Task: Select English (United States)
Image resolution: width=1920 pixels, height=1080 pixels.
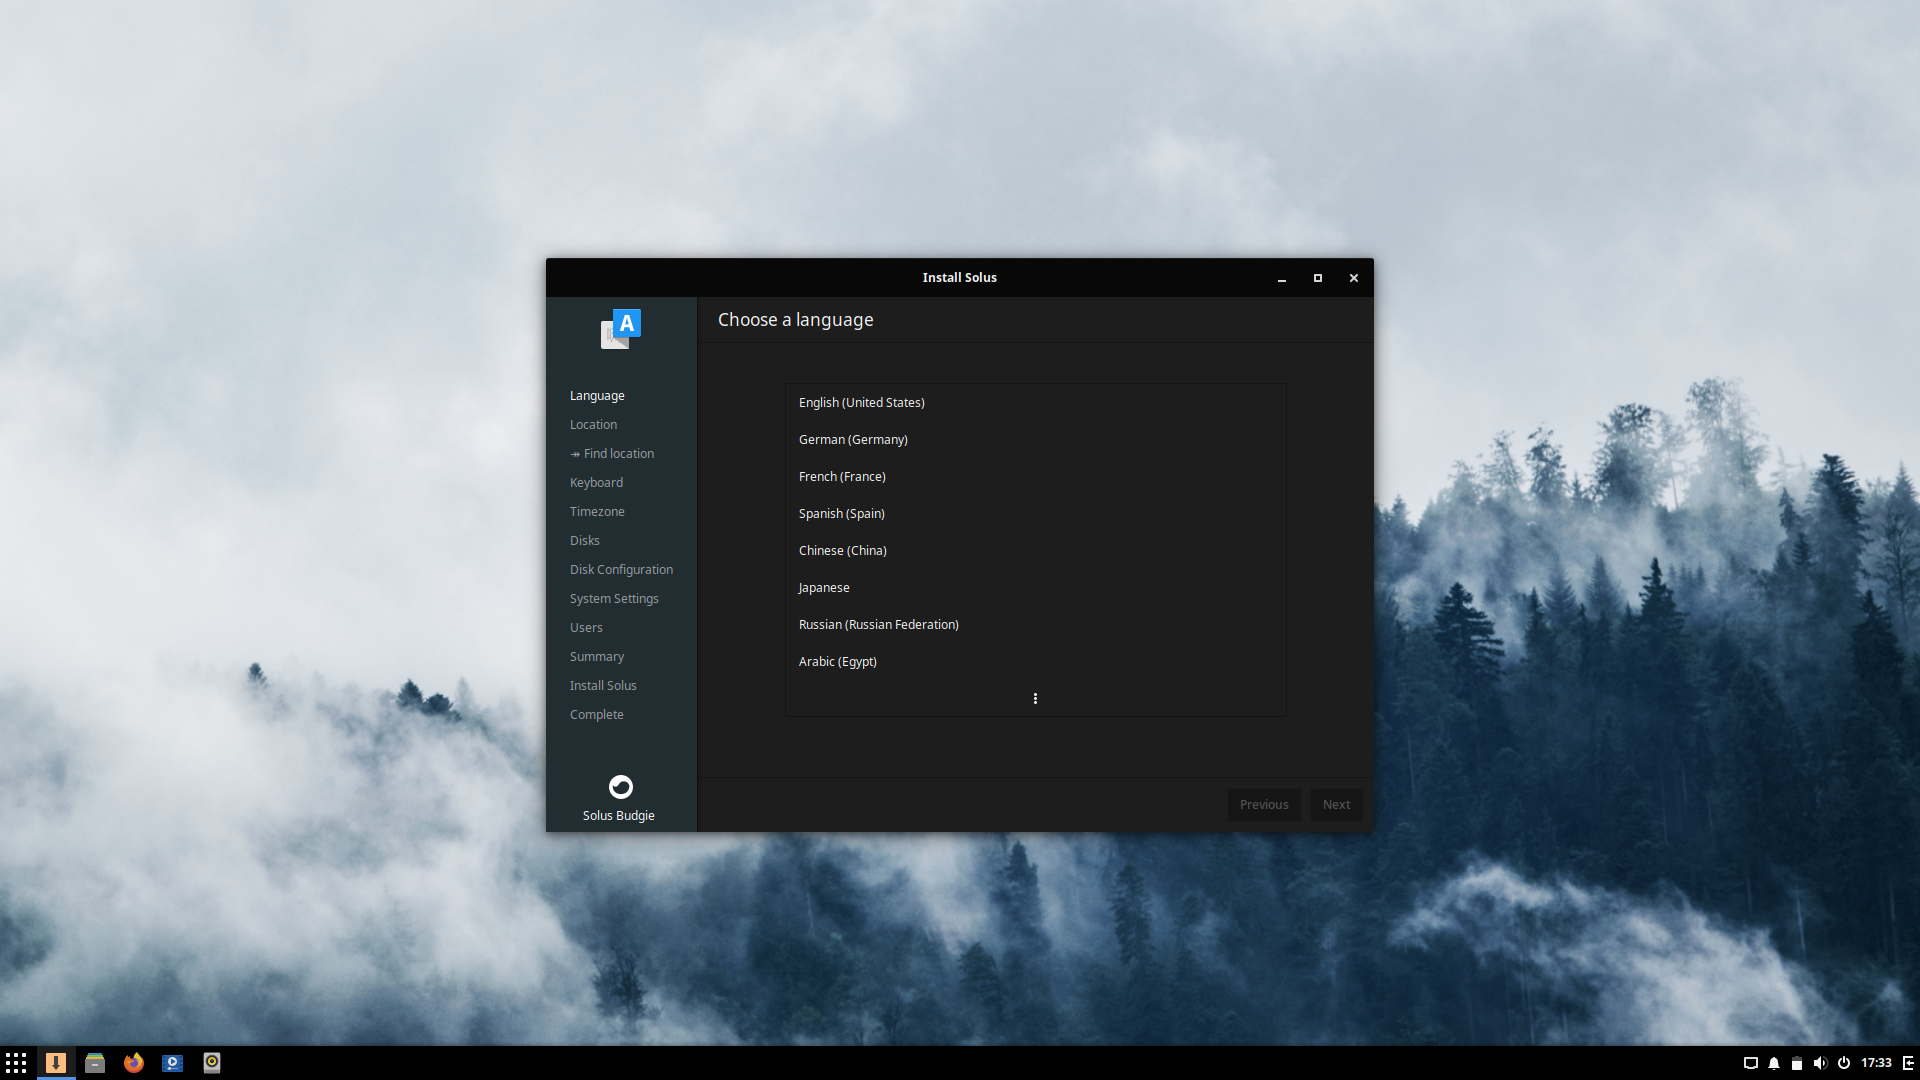Action: [1035, 403]
